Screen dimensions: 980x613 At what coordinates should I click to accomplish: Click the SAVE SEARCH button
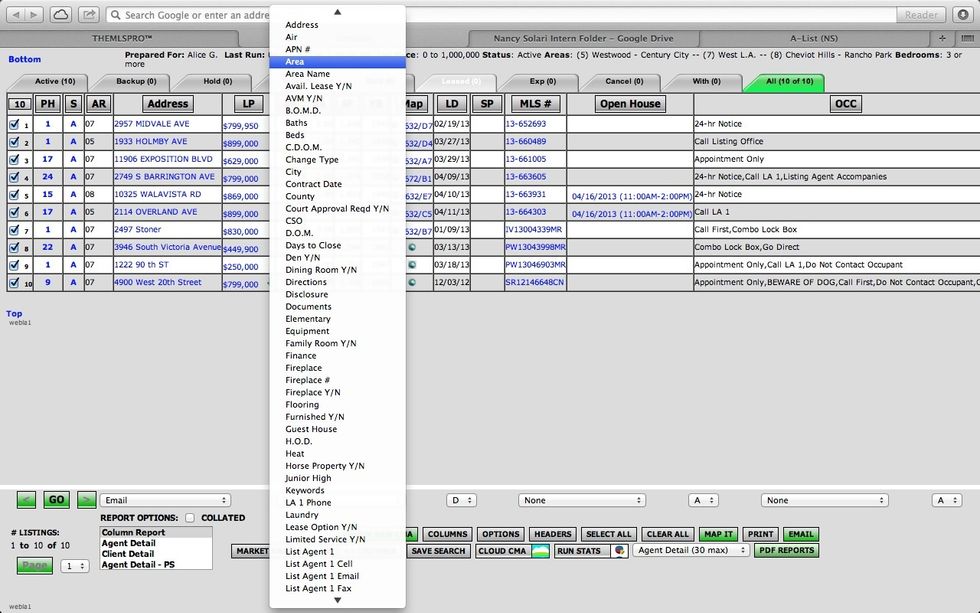[x=438, y=551]
